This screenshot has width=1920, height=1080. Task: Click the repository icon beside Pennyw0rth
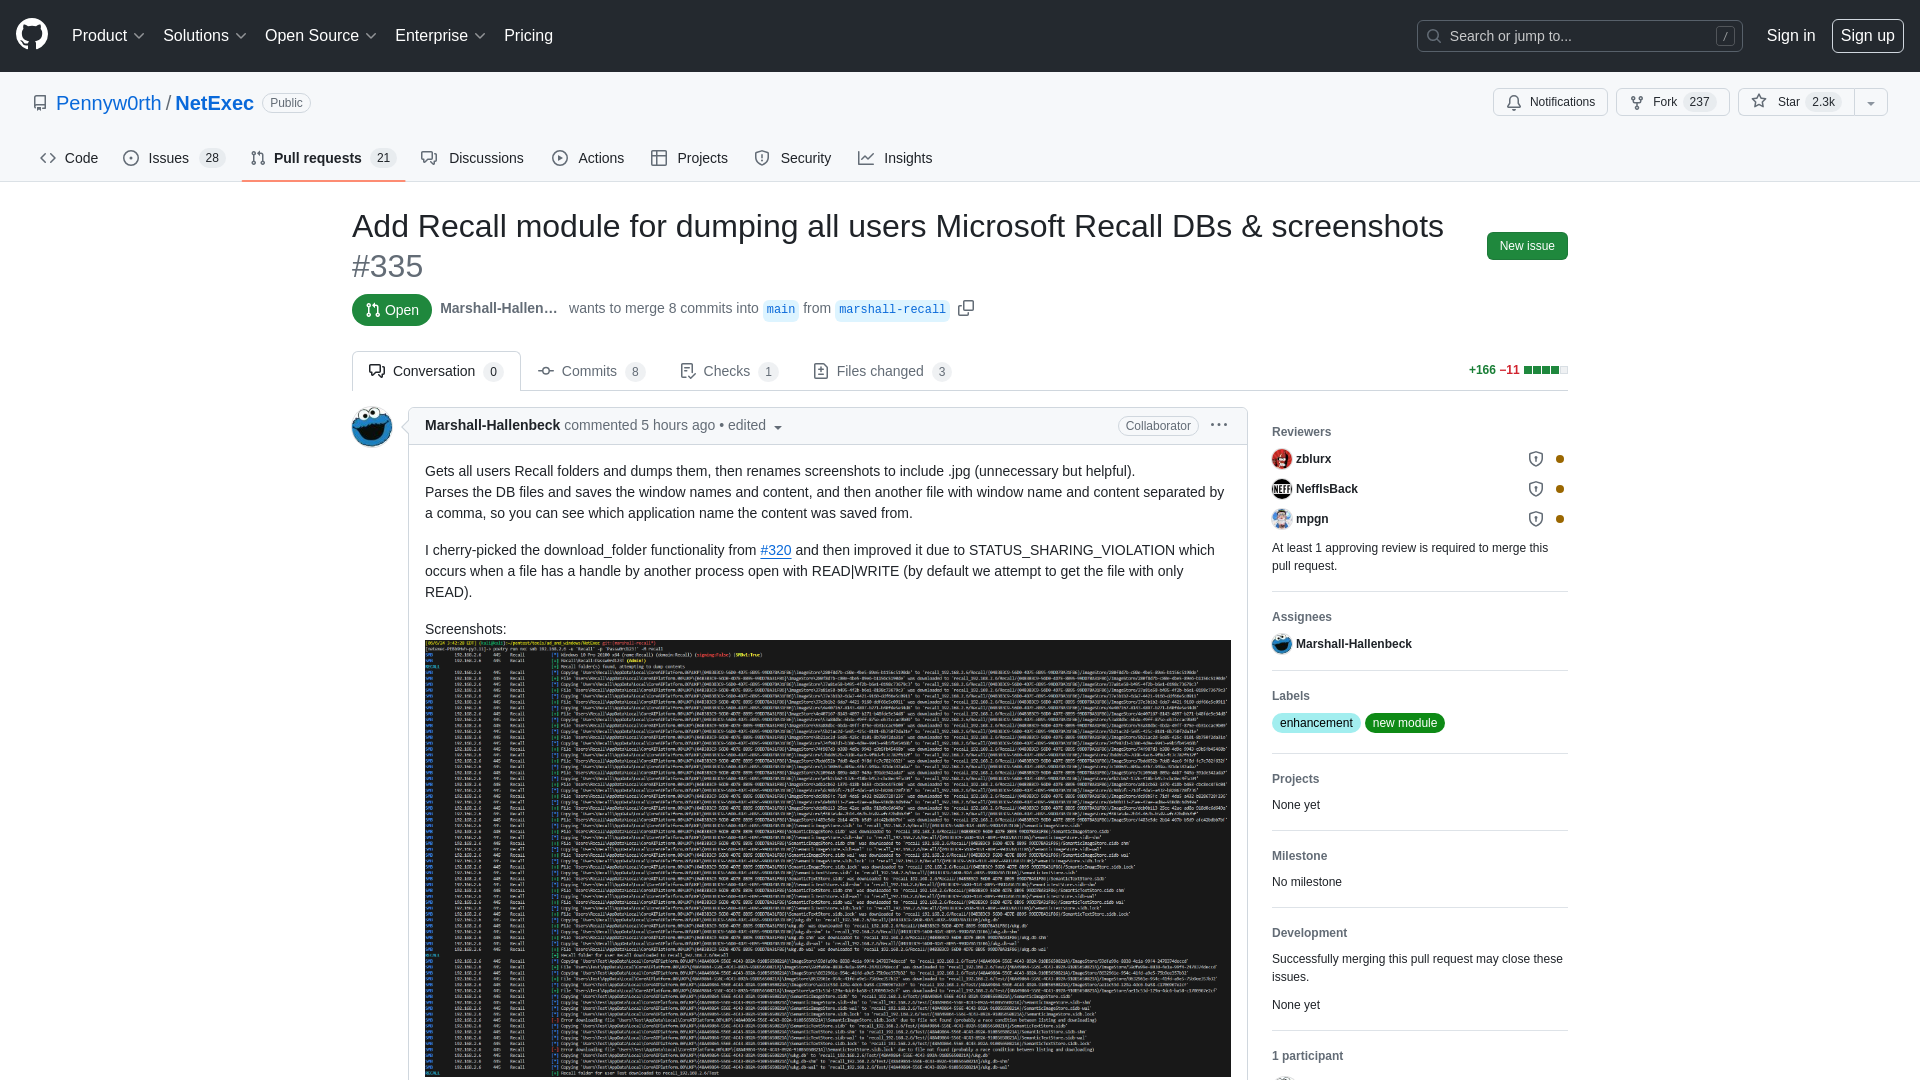40,103
